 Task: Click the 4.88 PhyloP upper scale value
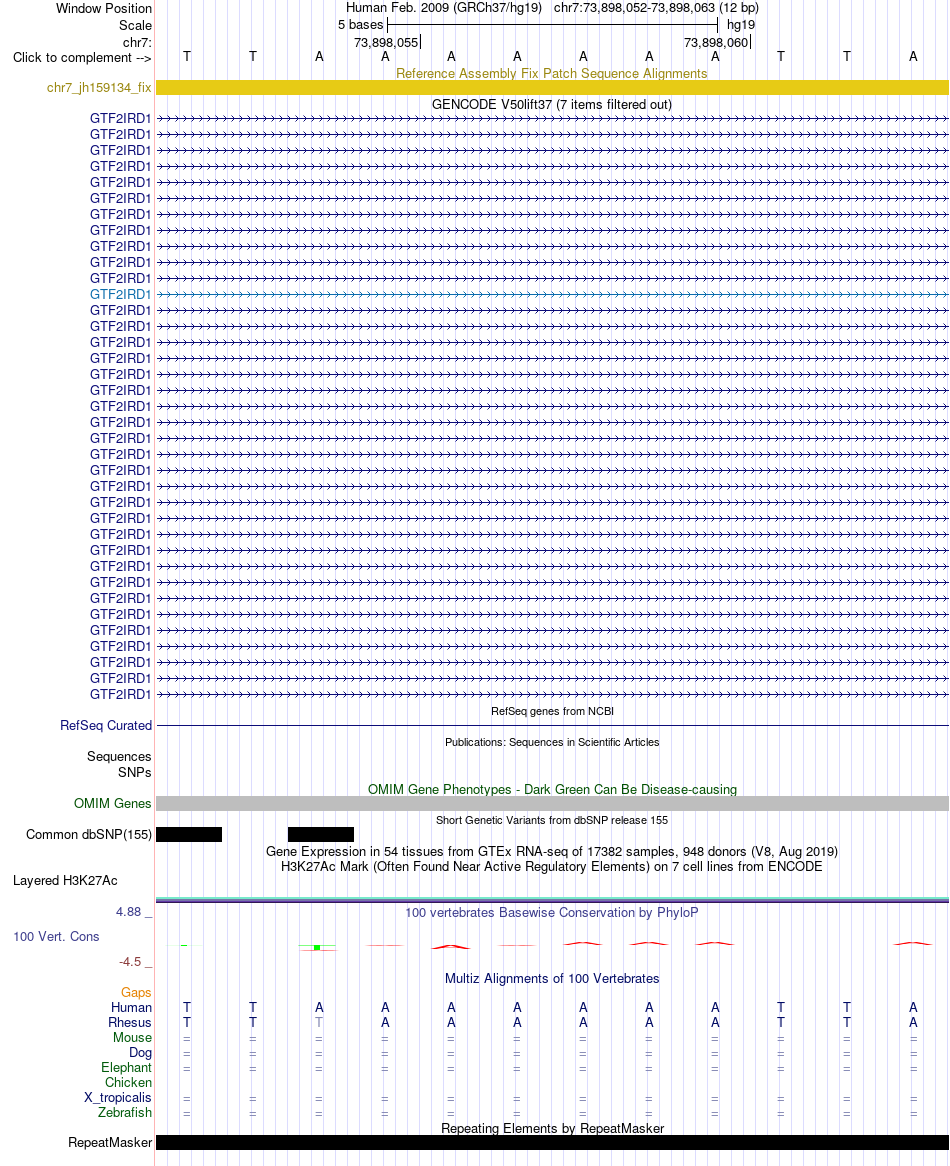tap(128, 912)
